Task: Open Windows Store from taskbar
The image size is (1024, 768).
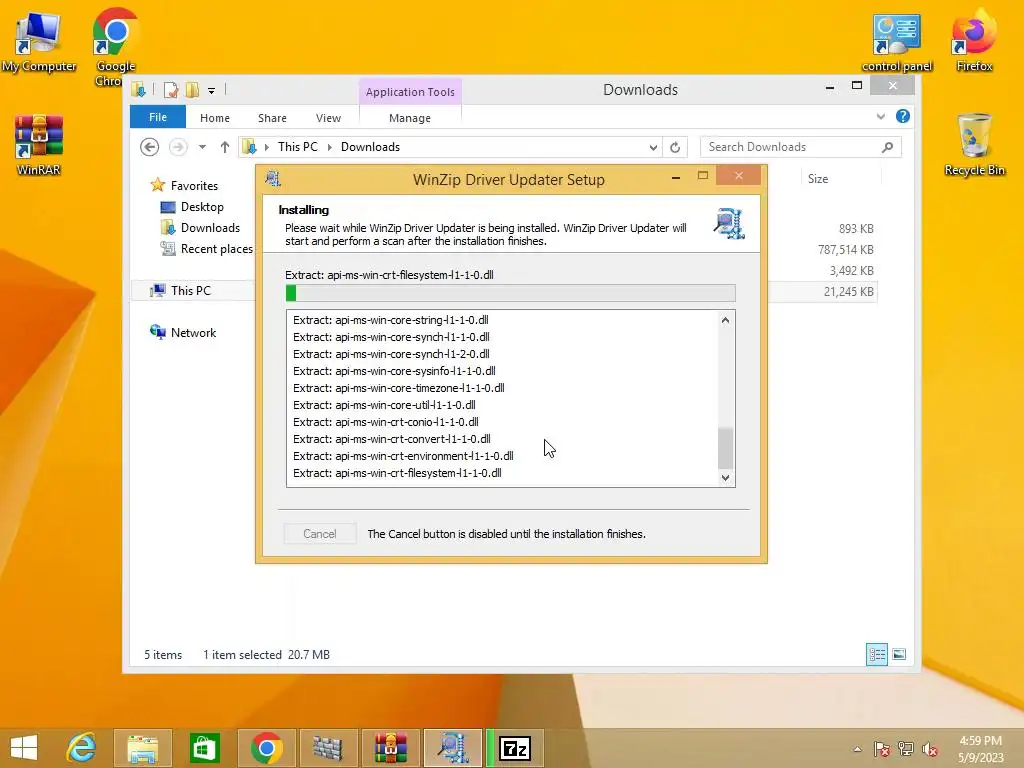Action: [x=204, y=748]
